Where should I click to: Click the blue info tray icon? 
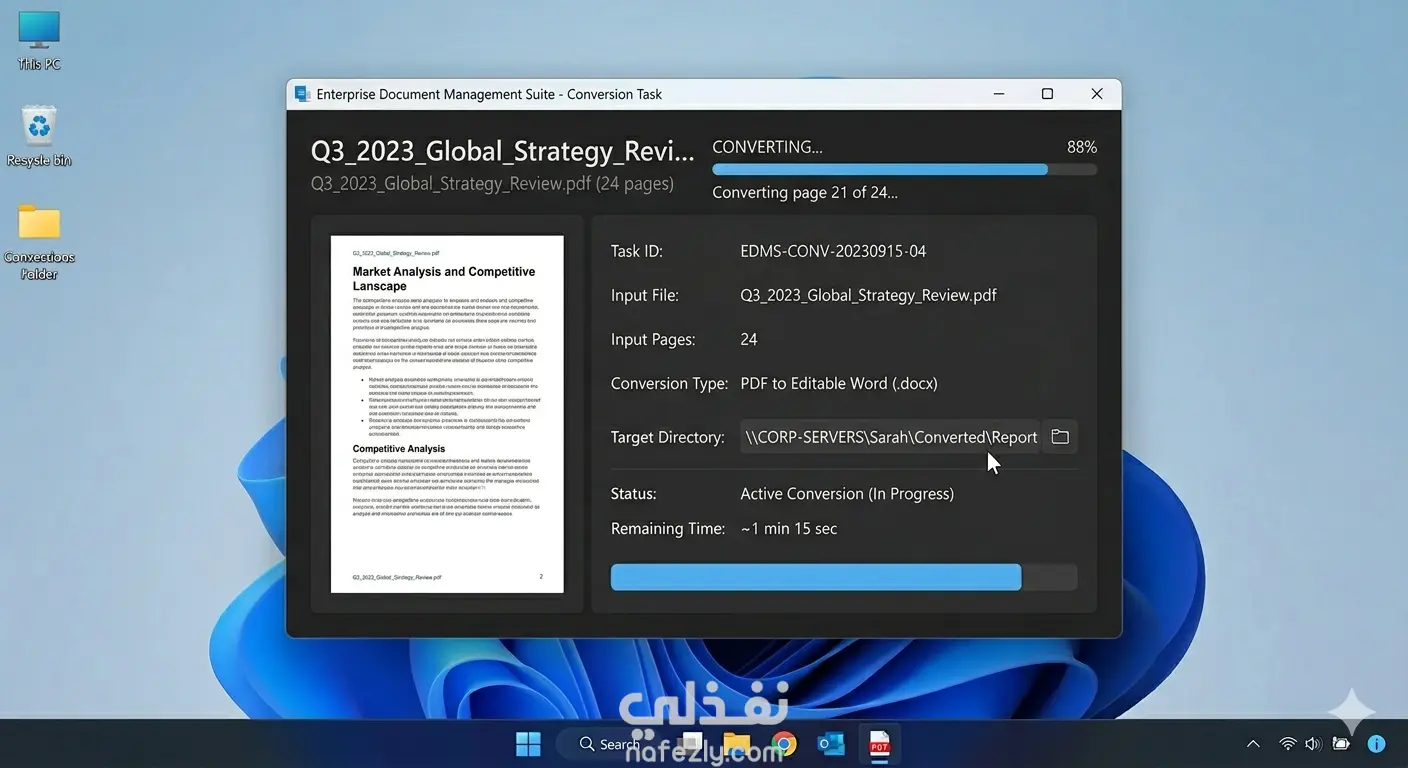coord(1376,744)
